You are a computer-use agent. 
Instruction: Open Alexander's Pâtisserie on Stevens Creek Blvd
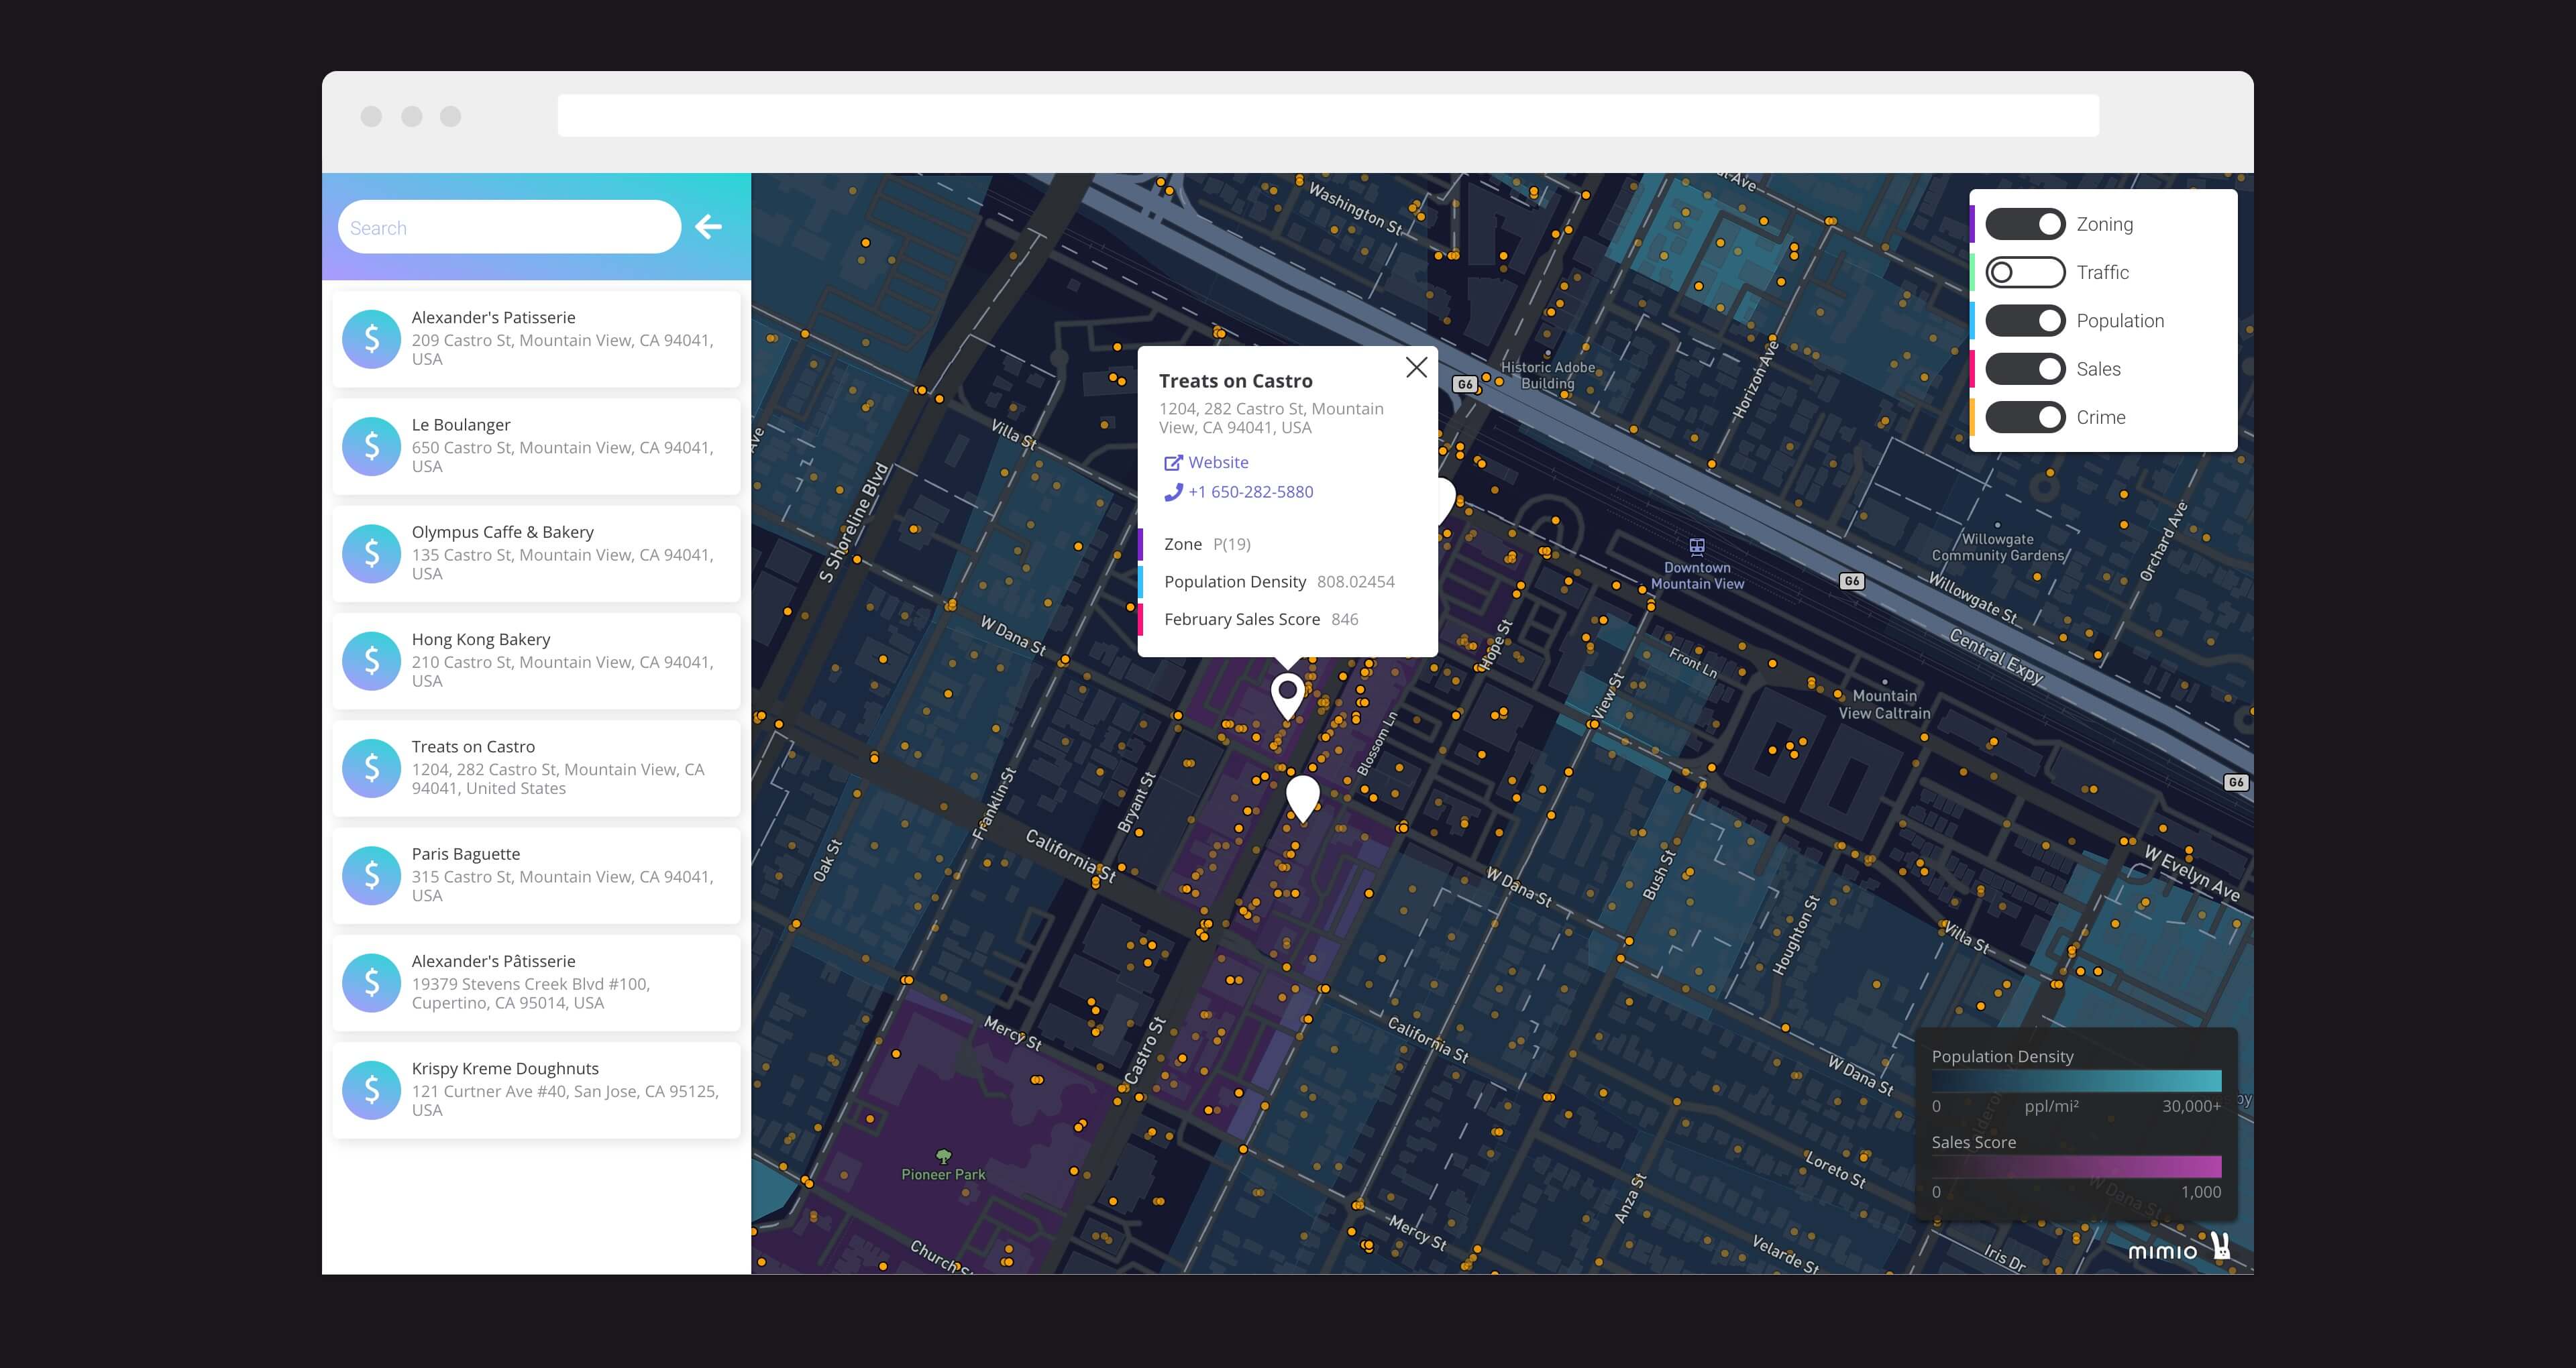(536, 982)
